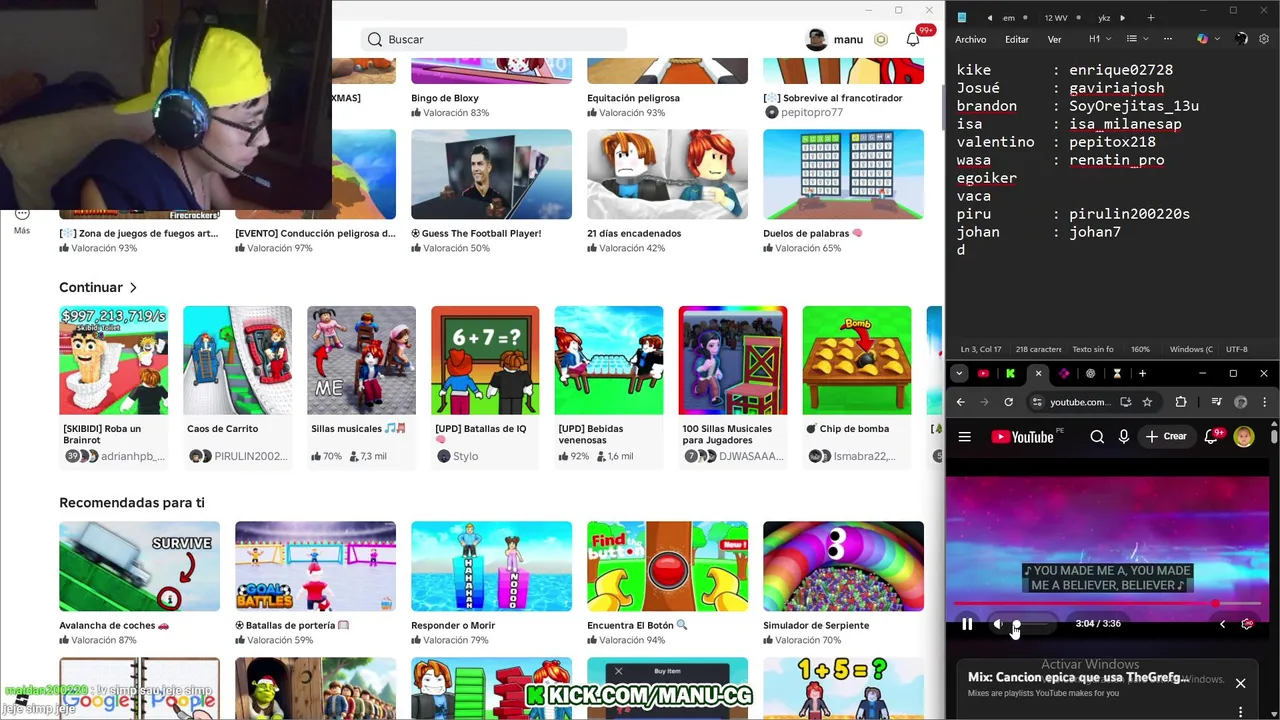The image size is (1280, 720).
Task: Open the Mix playlist three-dot options
Action: point(1241,711)
